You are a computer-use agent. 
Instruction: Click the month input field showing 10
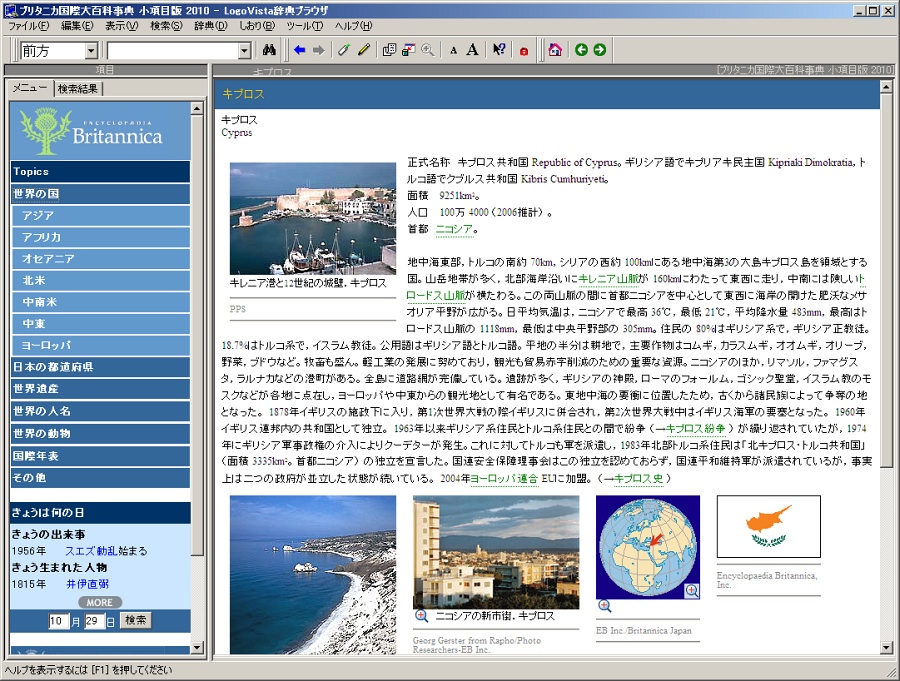pyautogui.click(x=58, y=621)
